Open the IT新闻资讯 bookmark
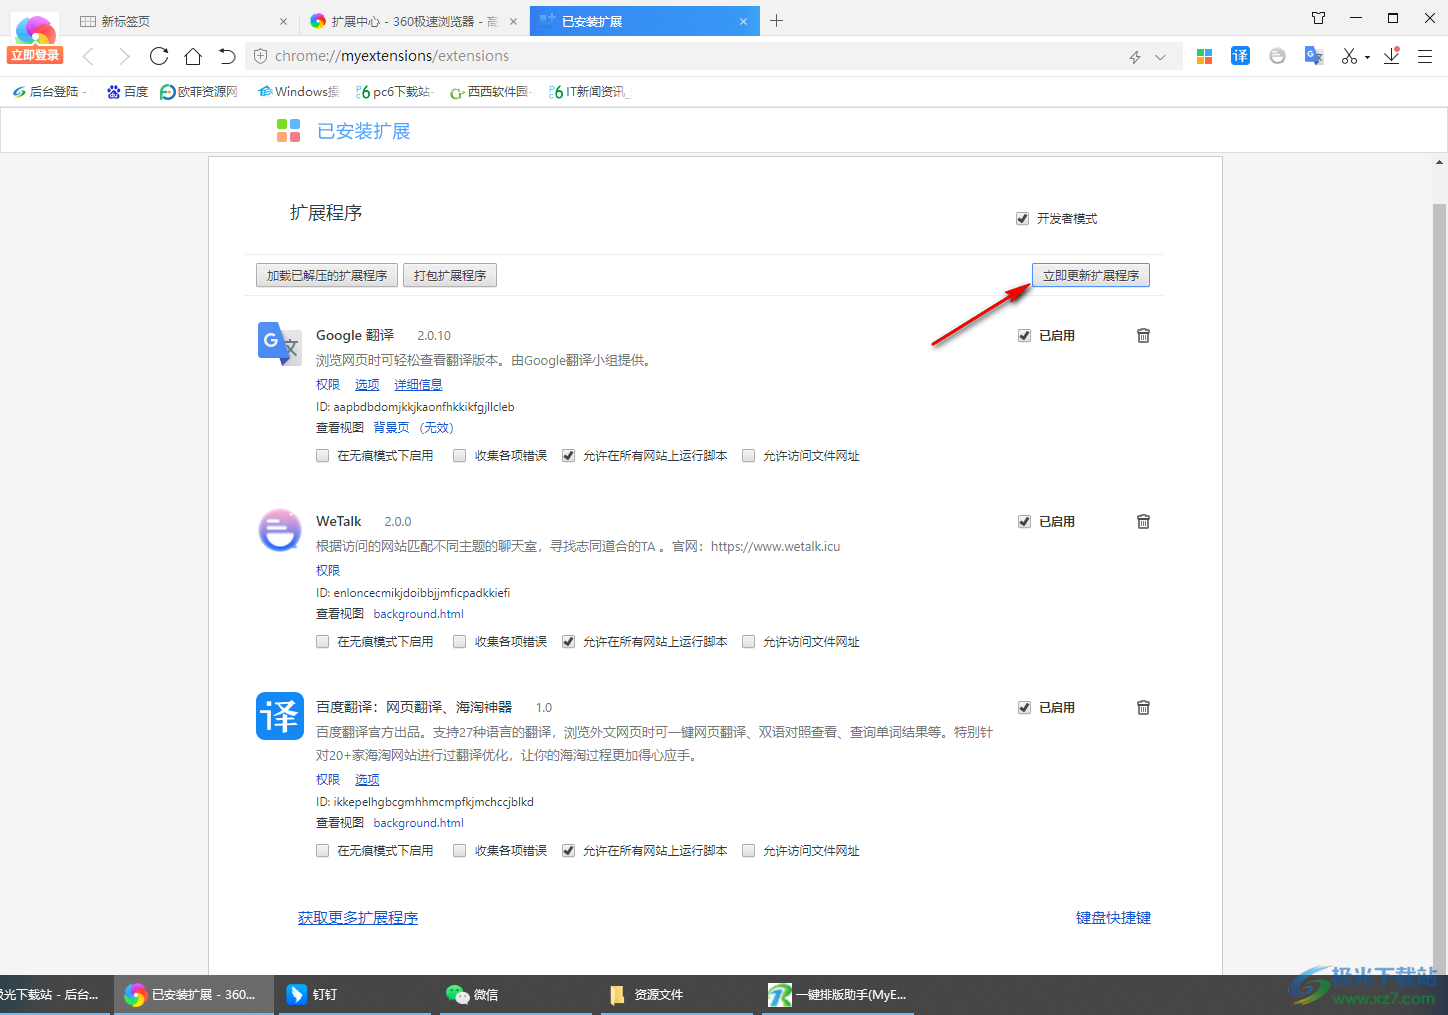Image resolution: width=1448 pixels, height=1015 pixels. (588, 92)
